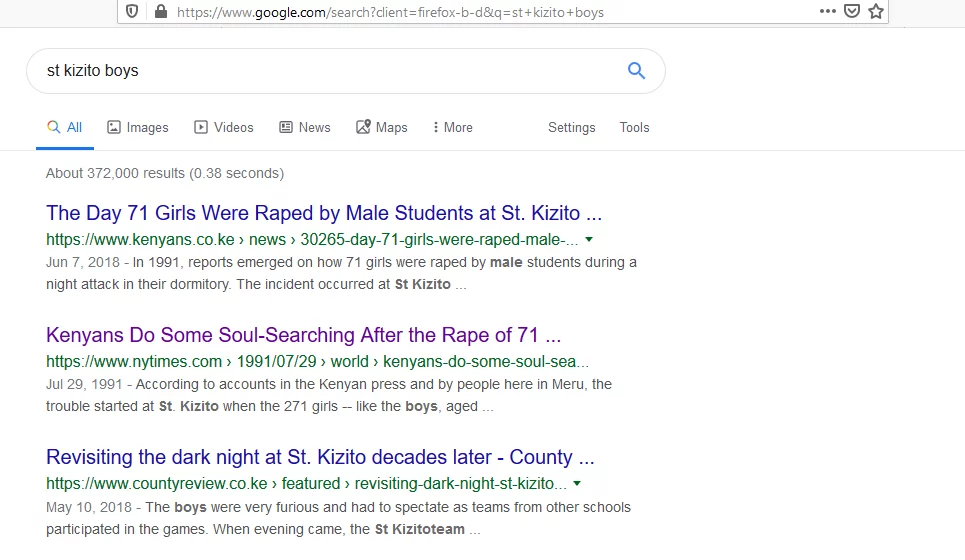Screen dimensions: 965x560
Task: Click the Maps pin icon
Action: click(x=363, y=126)
